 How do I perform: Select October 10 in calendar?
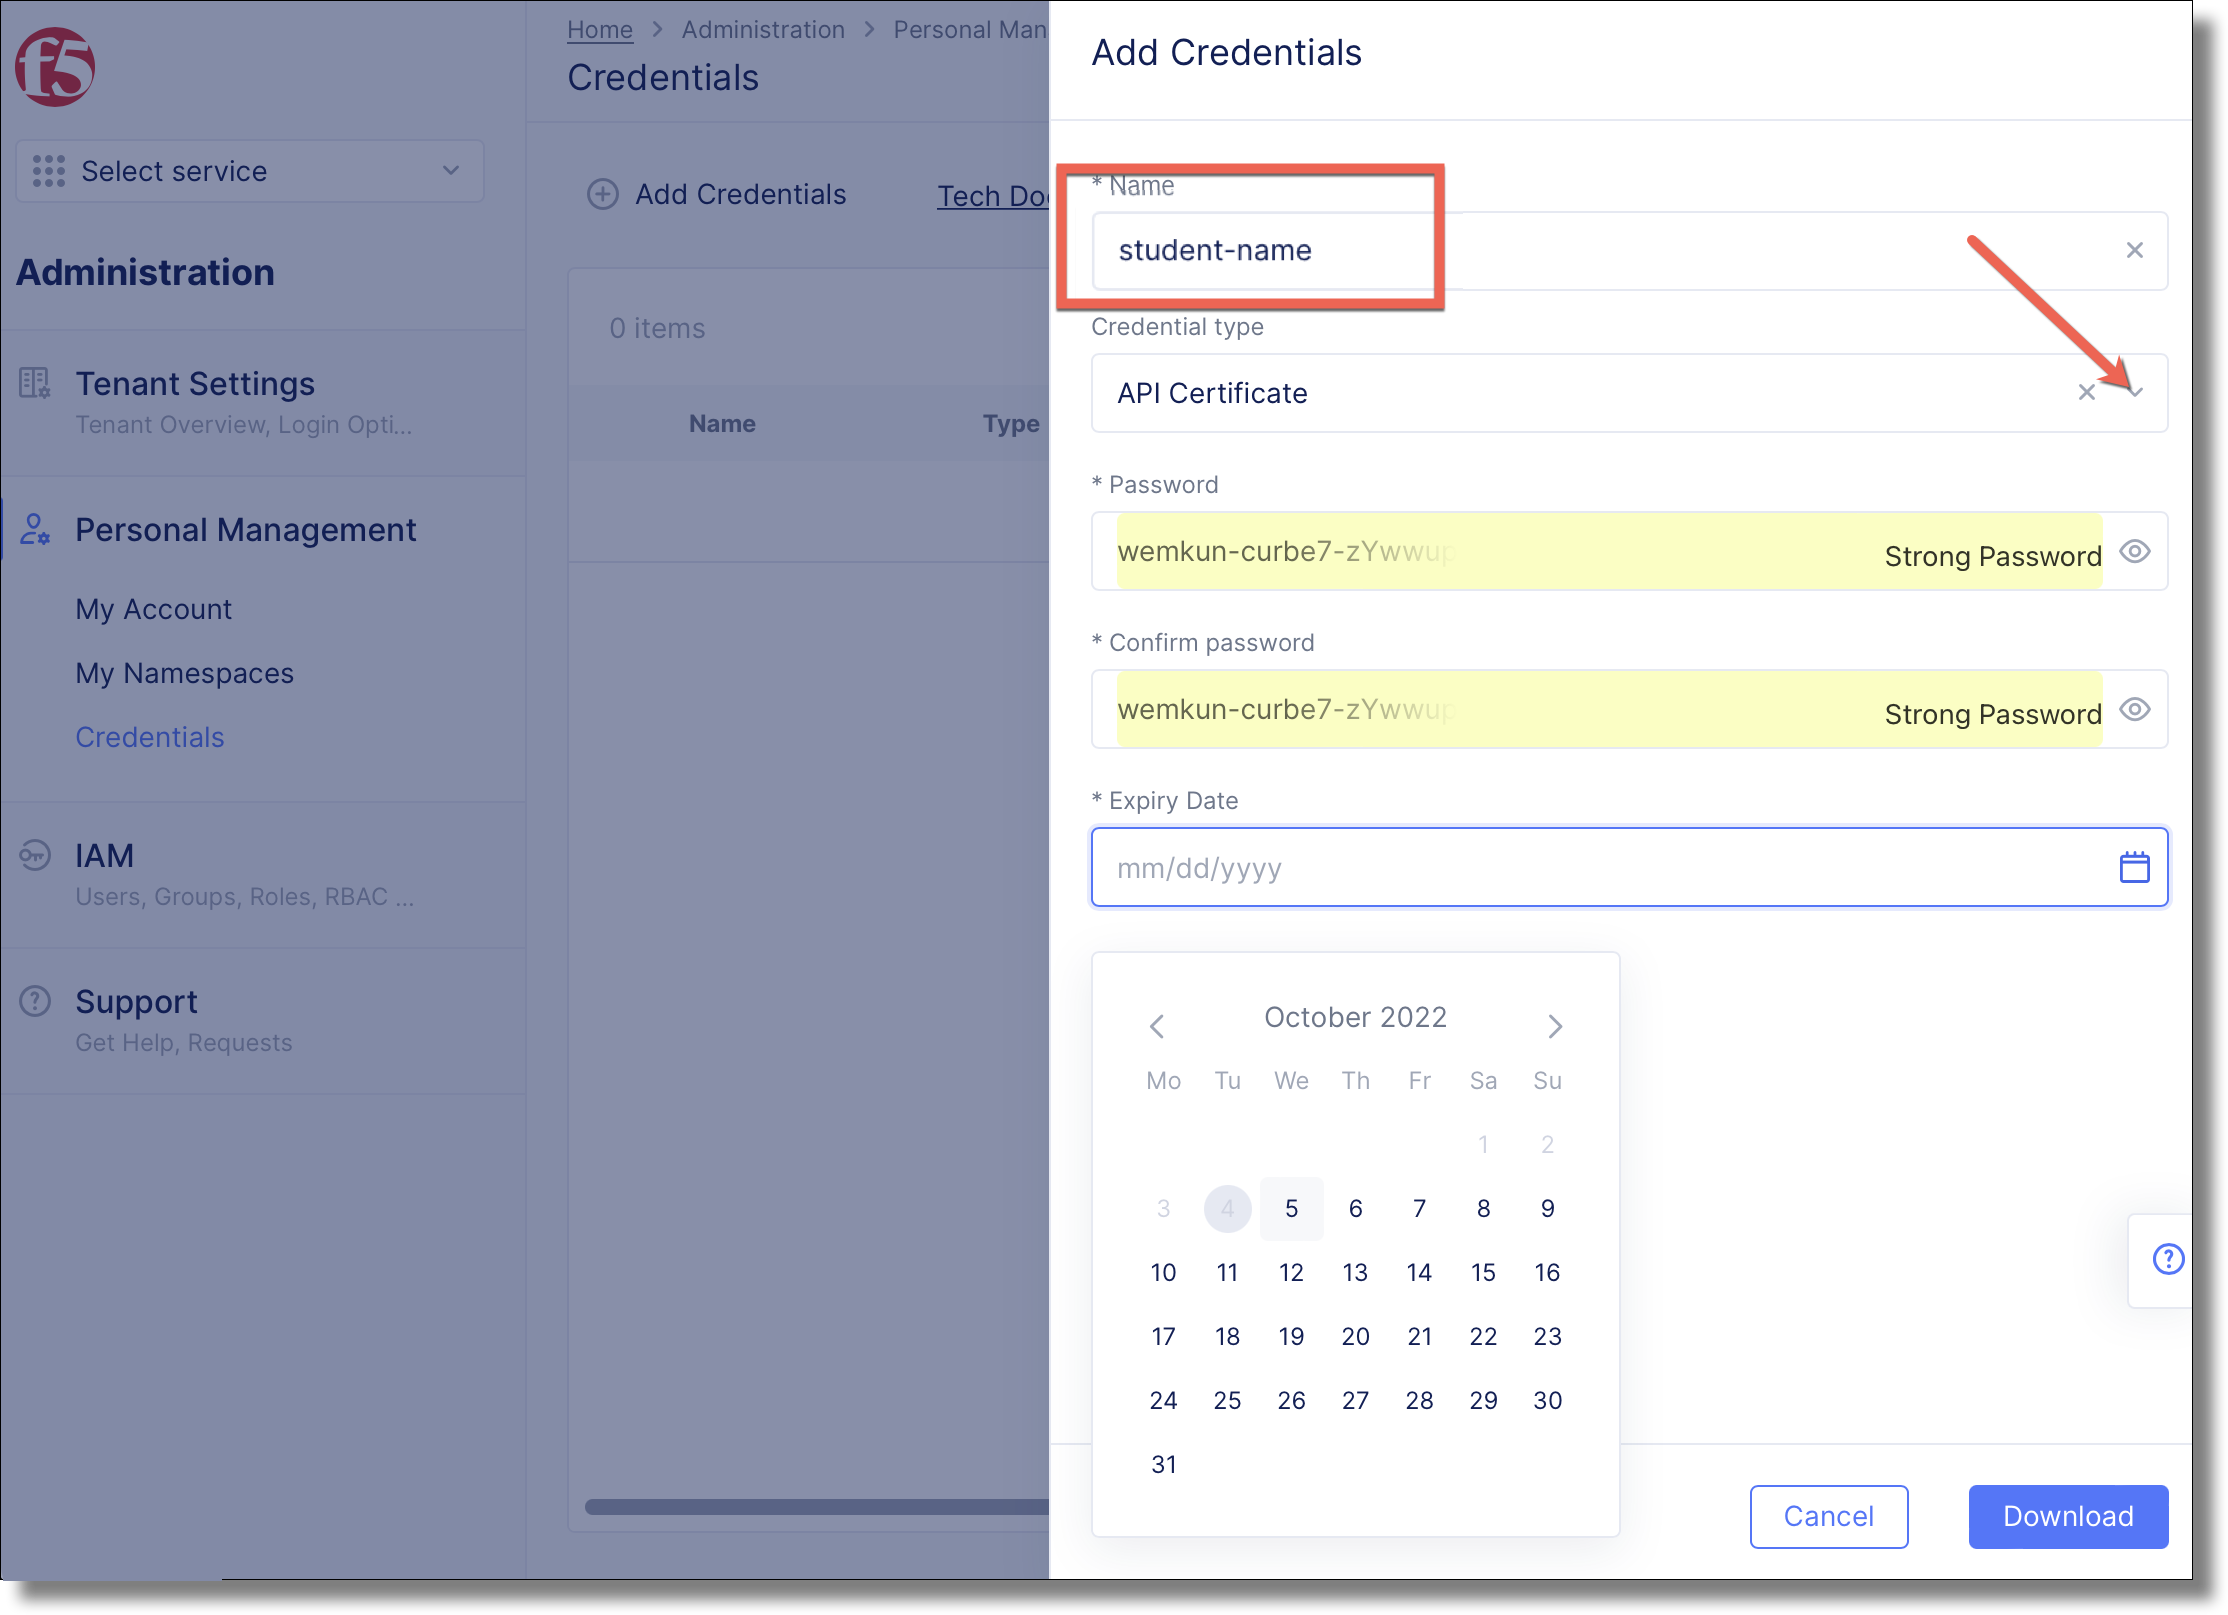coord(1164,1272)
